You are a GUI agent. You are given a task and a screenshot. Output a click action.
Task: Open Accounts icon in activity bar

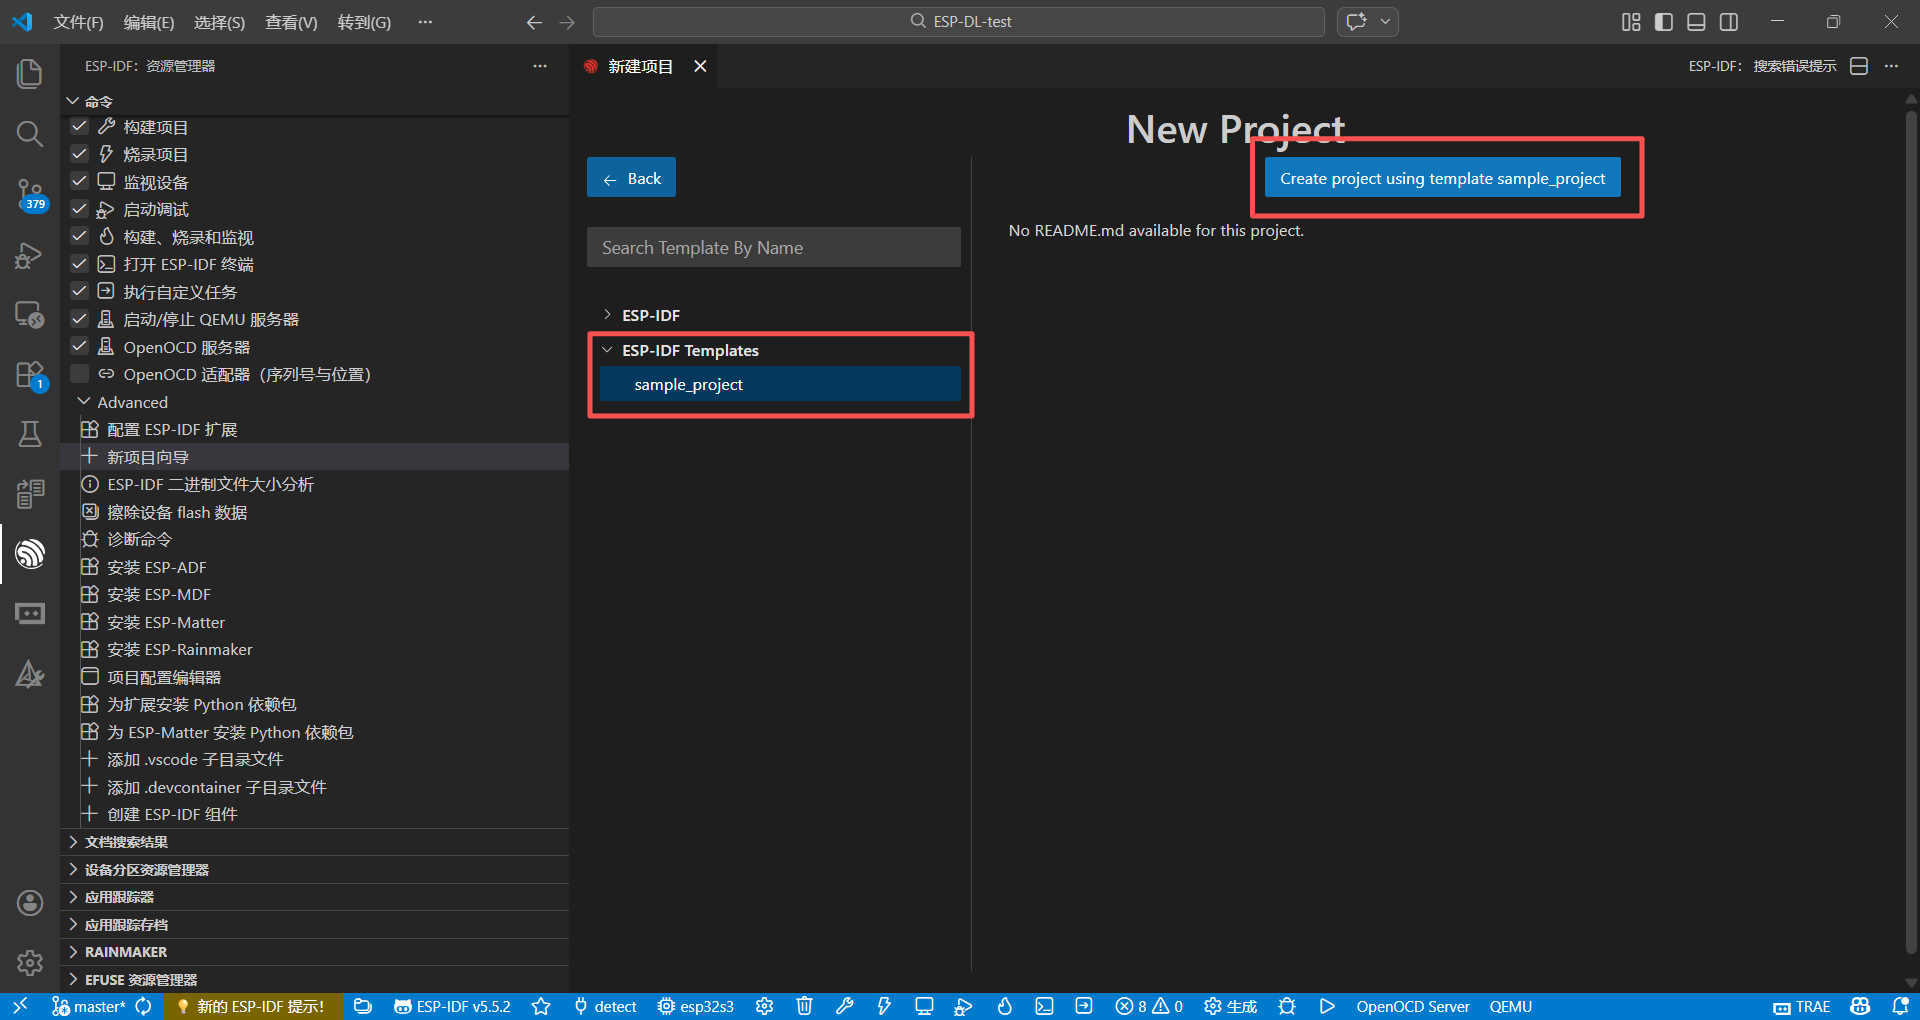(30, 903)
